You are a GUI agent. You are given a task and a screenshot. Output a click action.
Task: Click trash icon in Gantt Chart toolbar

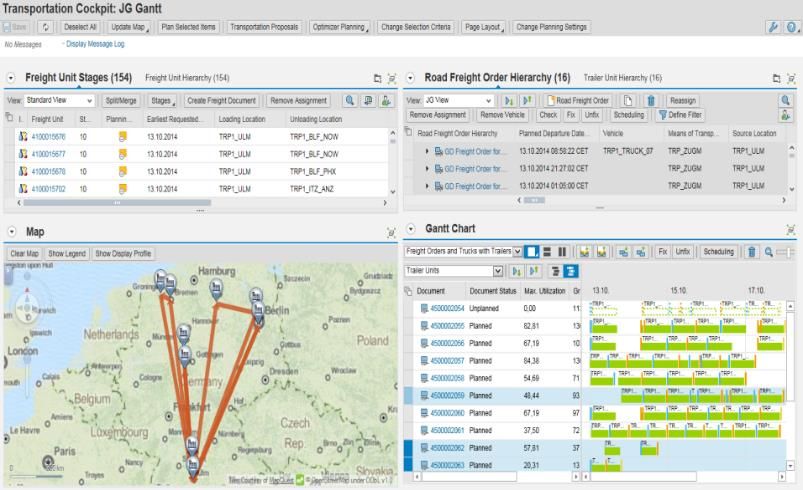(x=751, y=251)
